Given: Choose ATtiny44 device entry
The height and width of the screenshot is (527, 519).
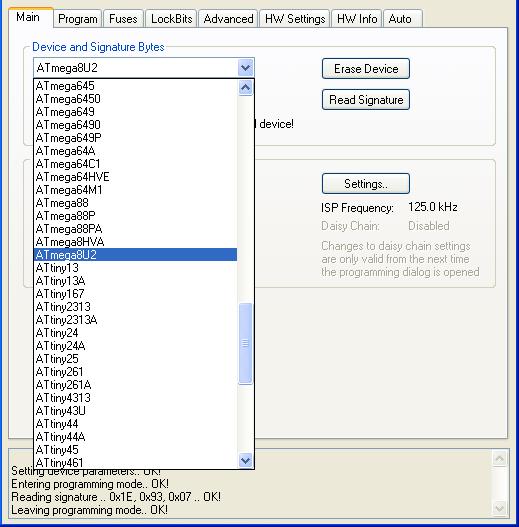Looking at the screenshot, I should (x=135, y=424).
